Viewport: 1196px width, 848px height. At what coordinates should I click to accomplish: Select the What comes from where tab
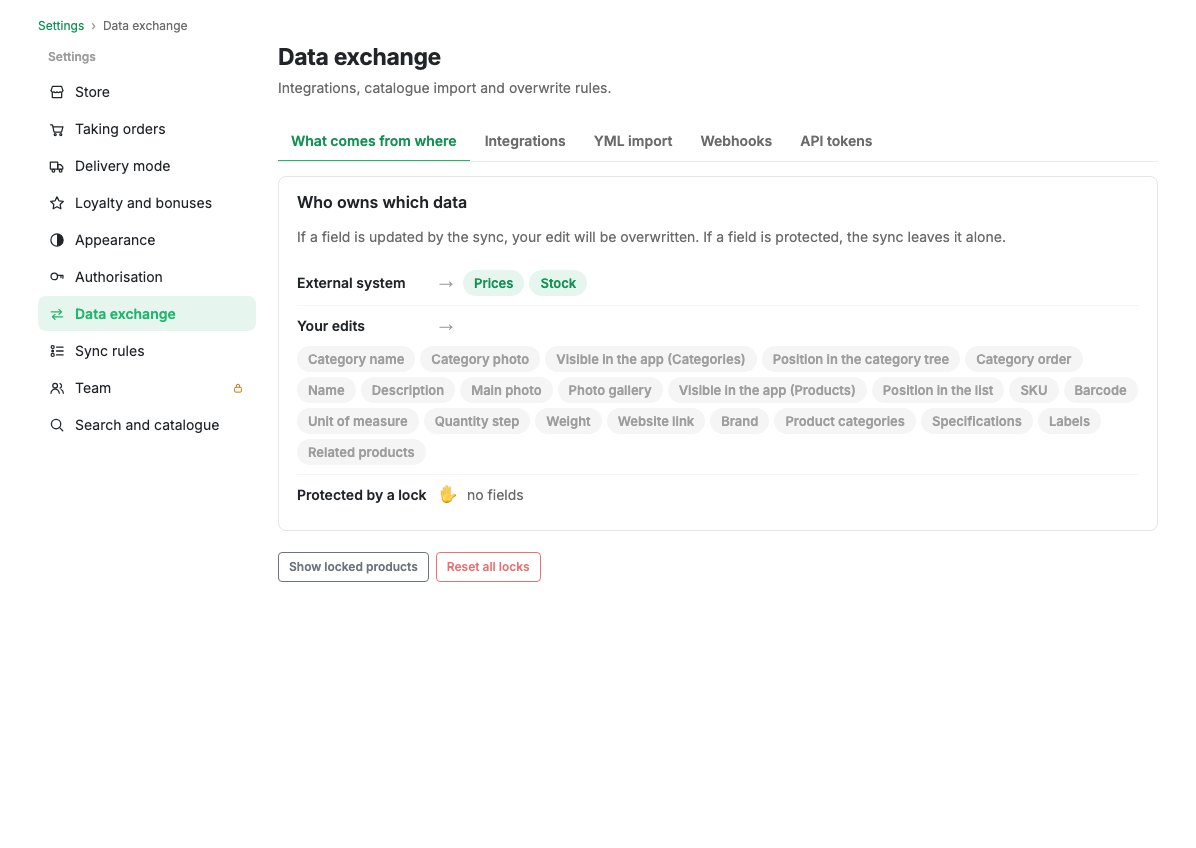(374, 141)
